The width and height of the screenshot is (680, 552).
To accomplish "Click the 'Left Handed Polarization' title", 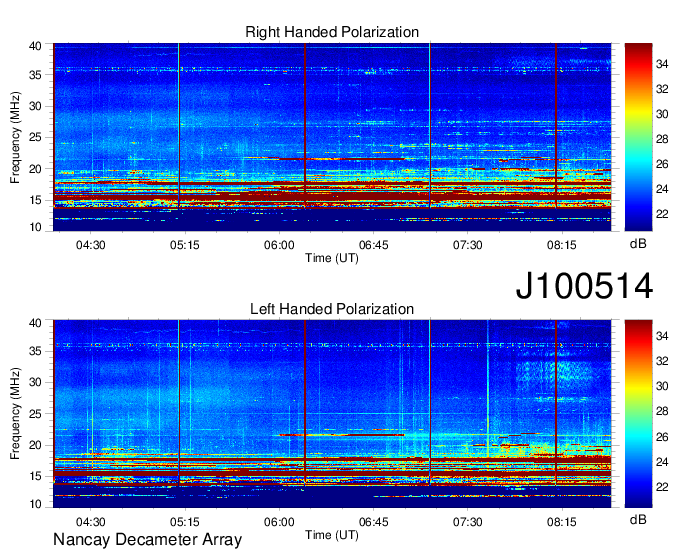I will coord(332,309).
